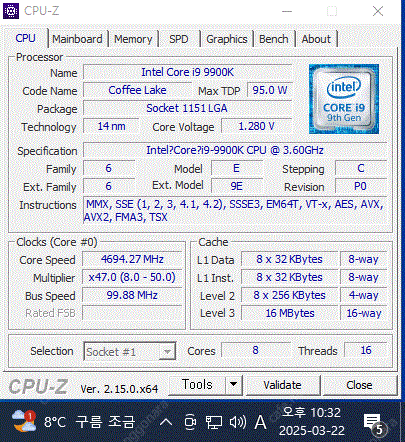Open the SPD tab
This screenshot has width=405, height=442.
tap(179, 39)
